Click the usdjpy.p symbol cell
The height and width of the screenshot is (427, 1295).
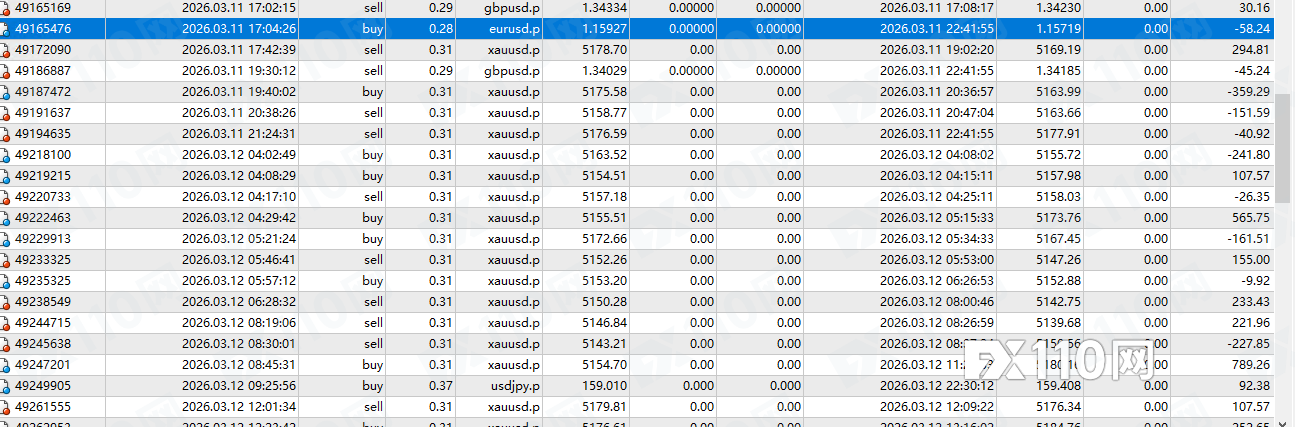point(513,386)
